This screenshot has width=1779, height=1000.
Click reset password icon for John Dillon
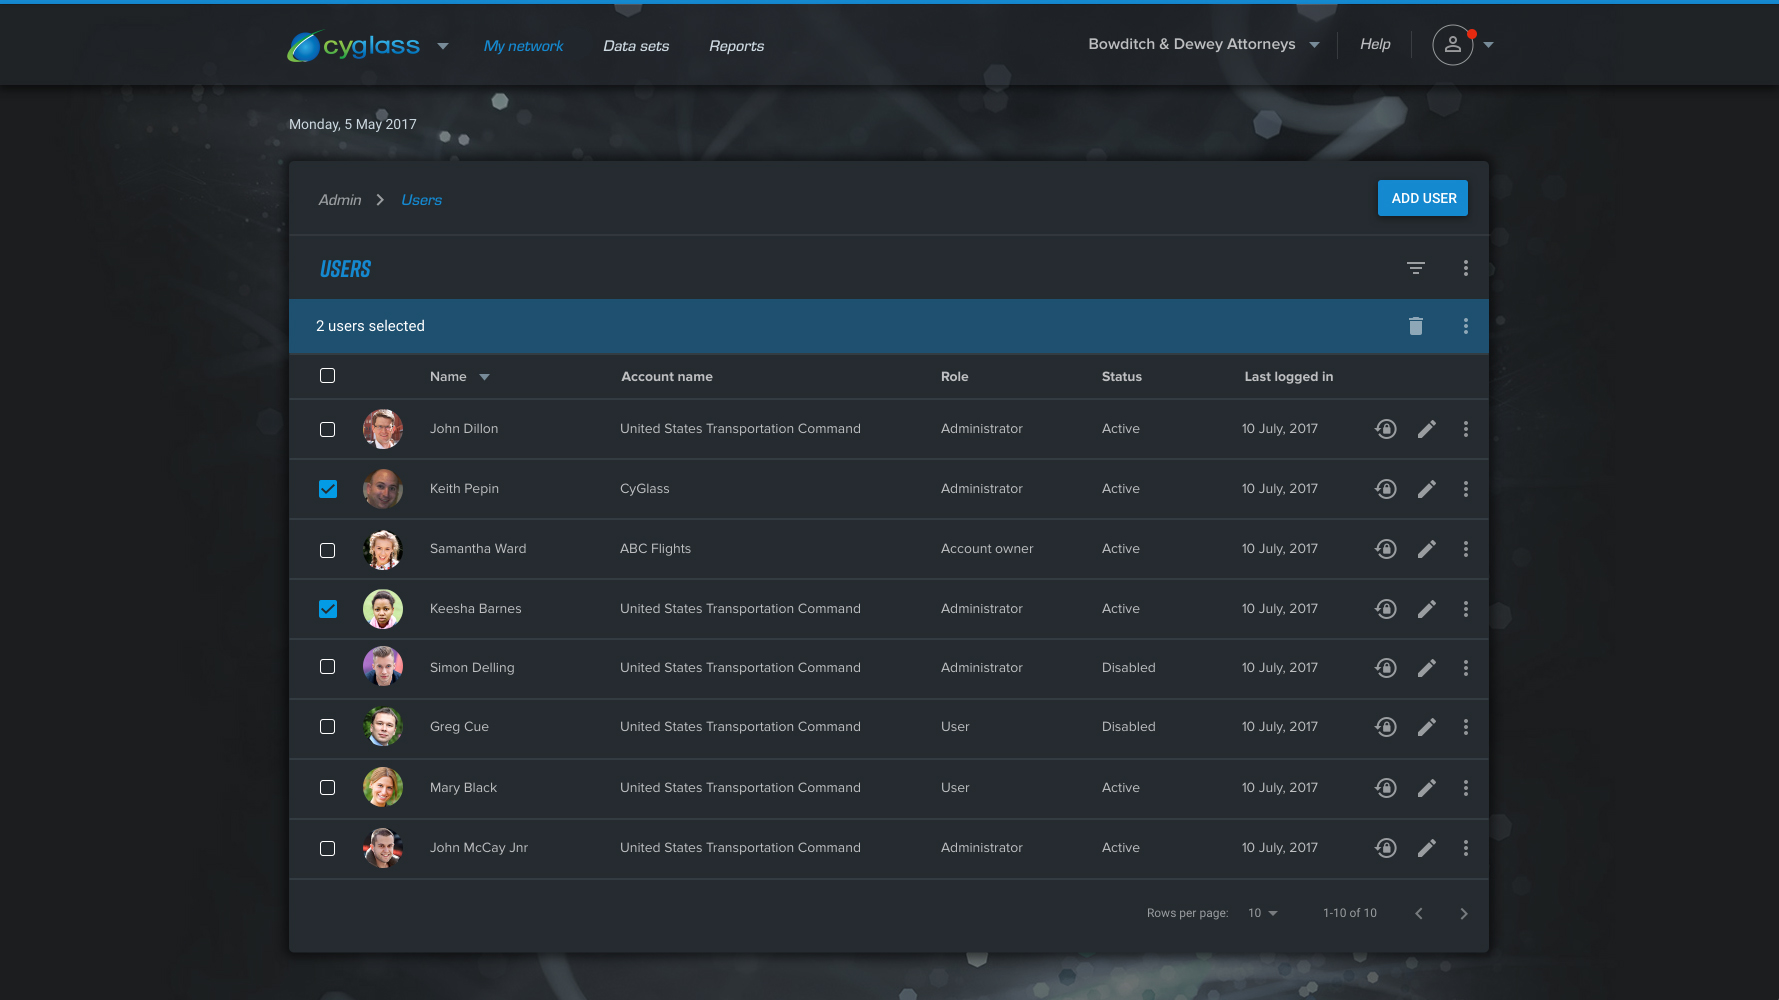[1385, 429]
